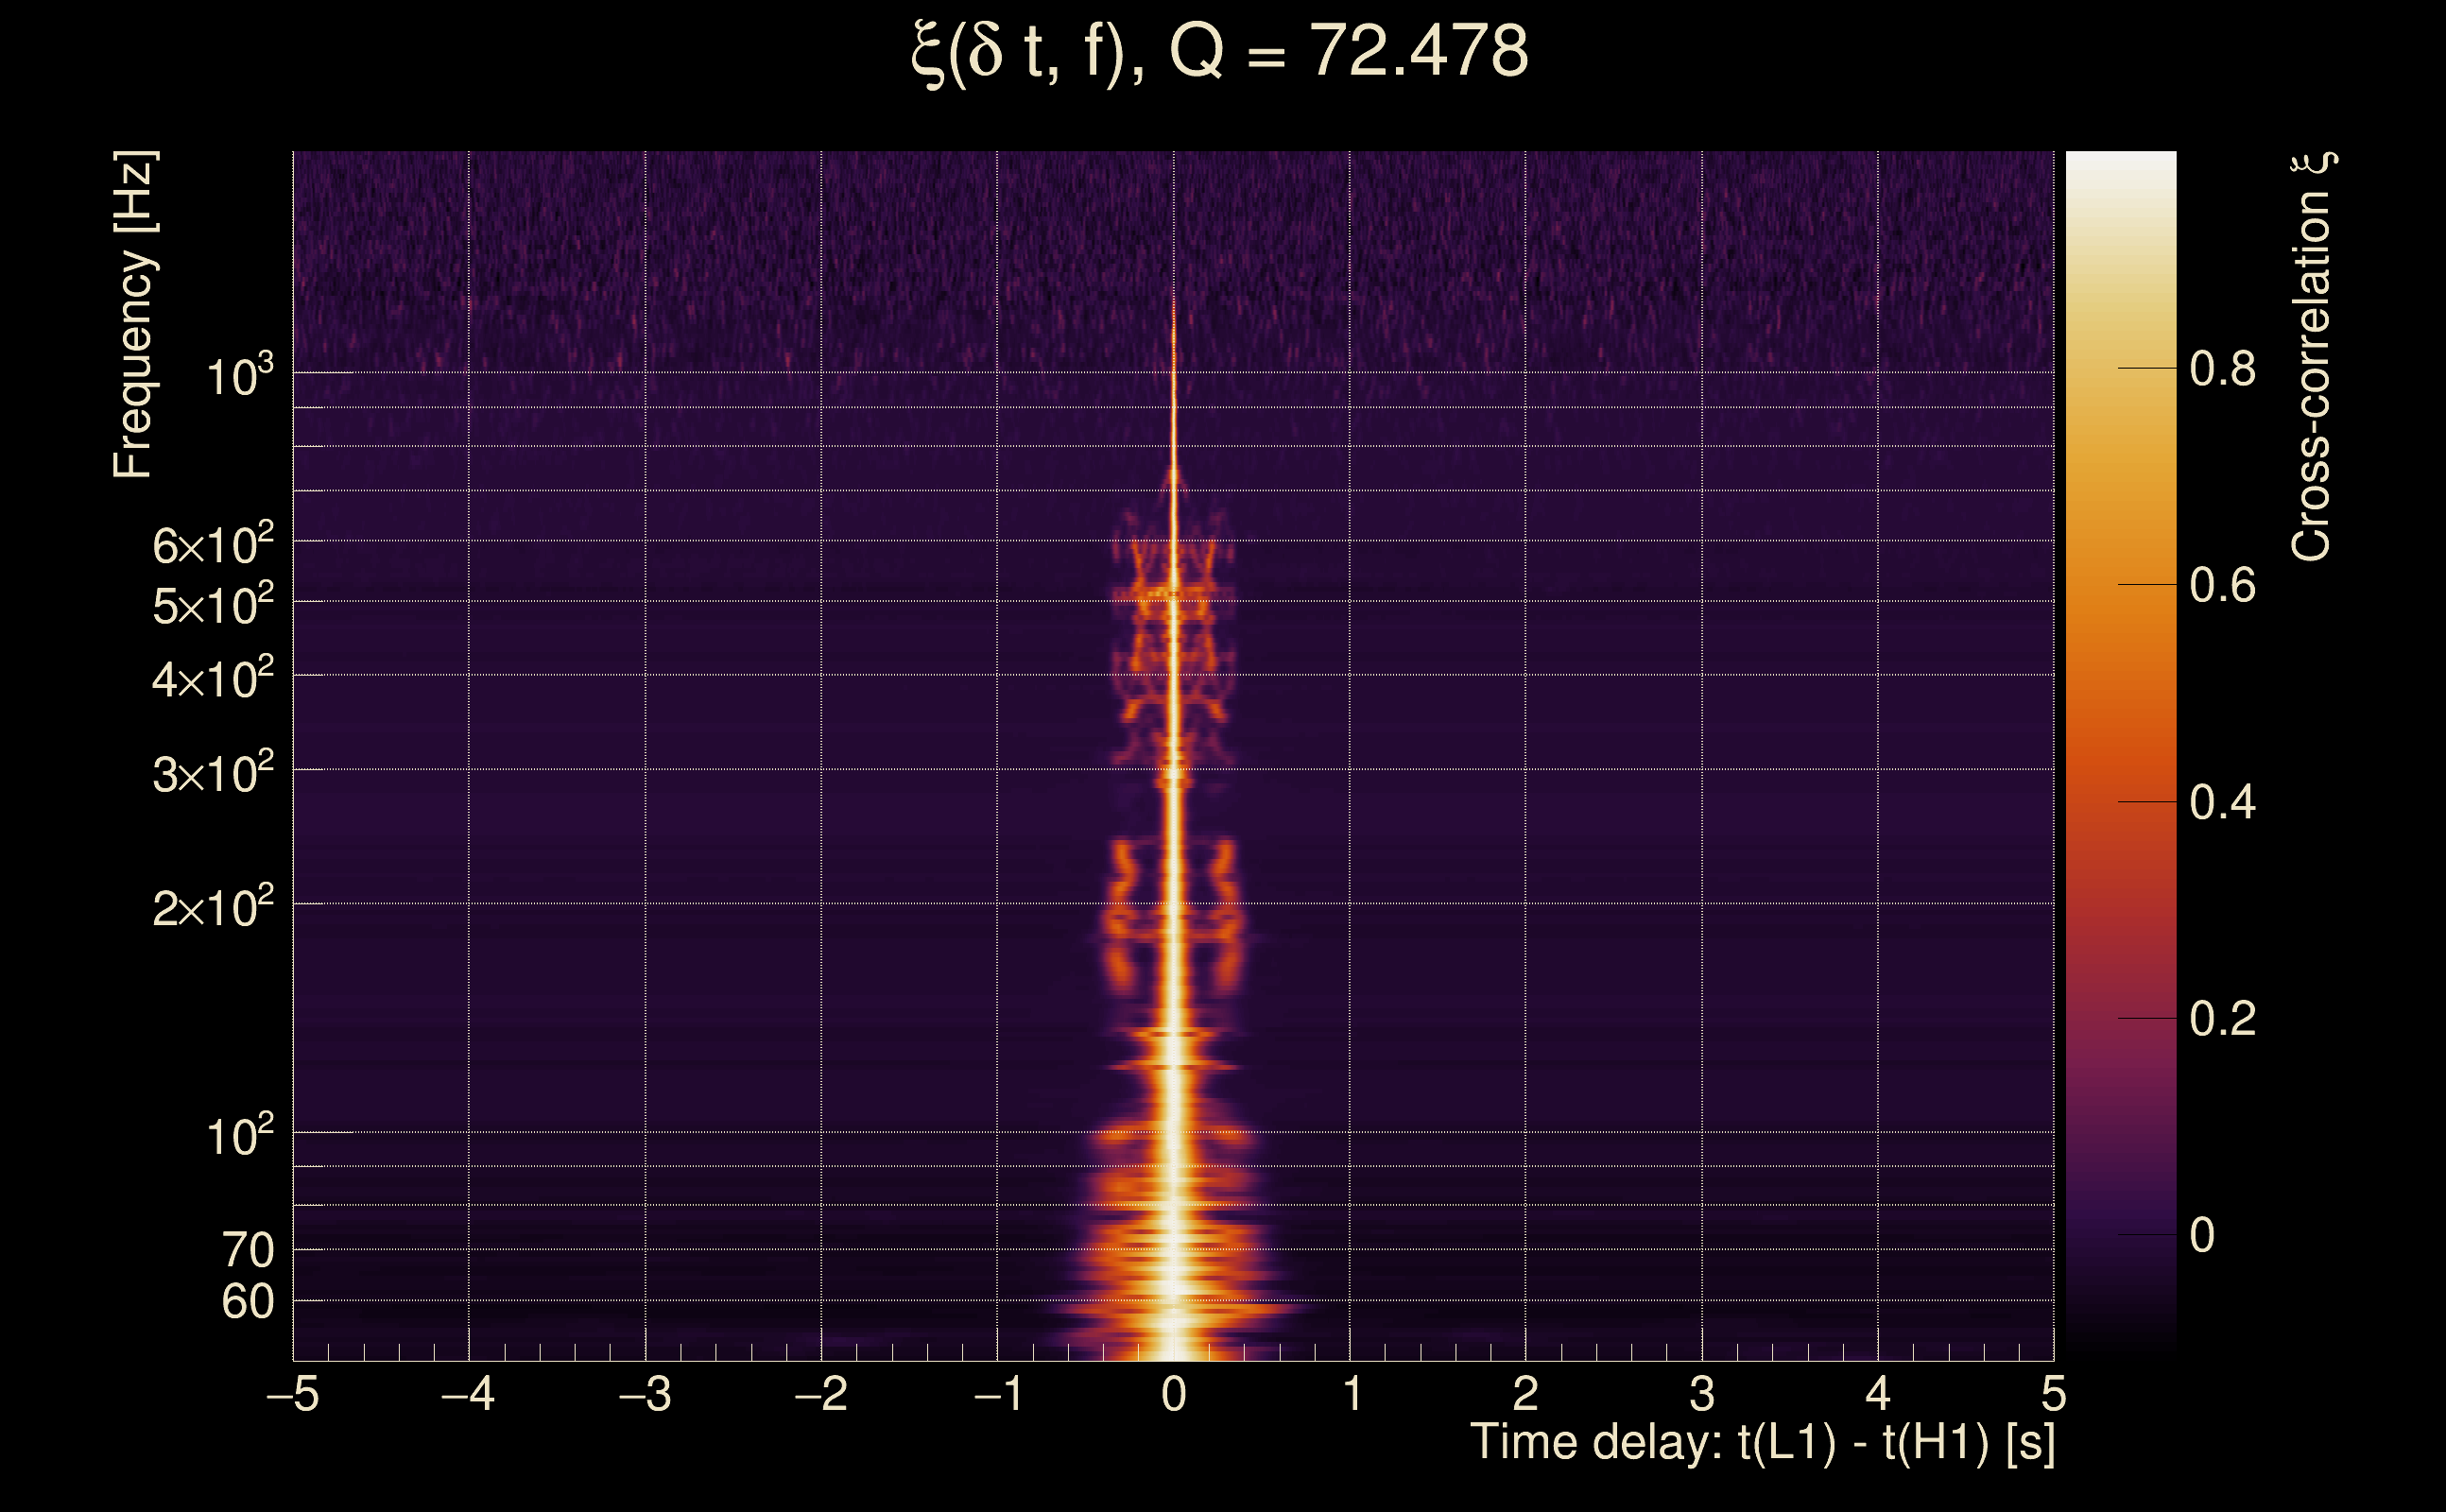Image resolution: width=2446 pixels, height=1512 pixels.
Task: Click the Cross-correlation ξ colorbar label
Action: point(2312,356)
